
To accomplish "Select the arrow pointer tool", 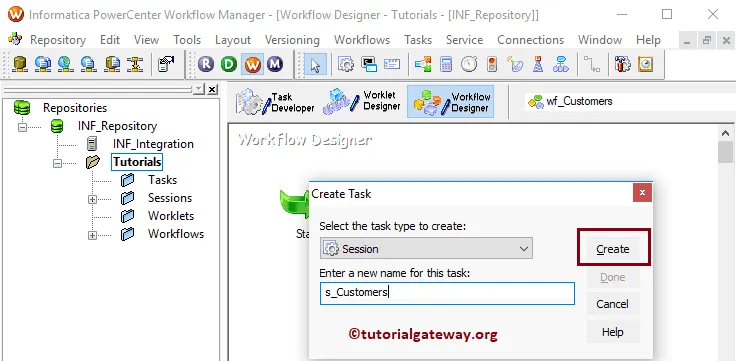I will tap(314, 64).
